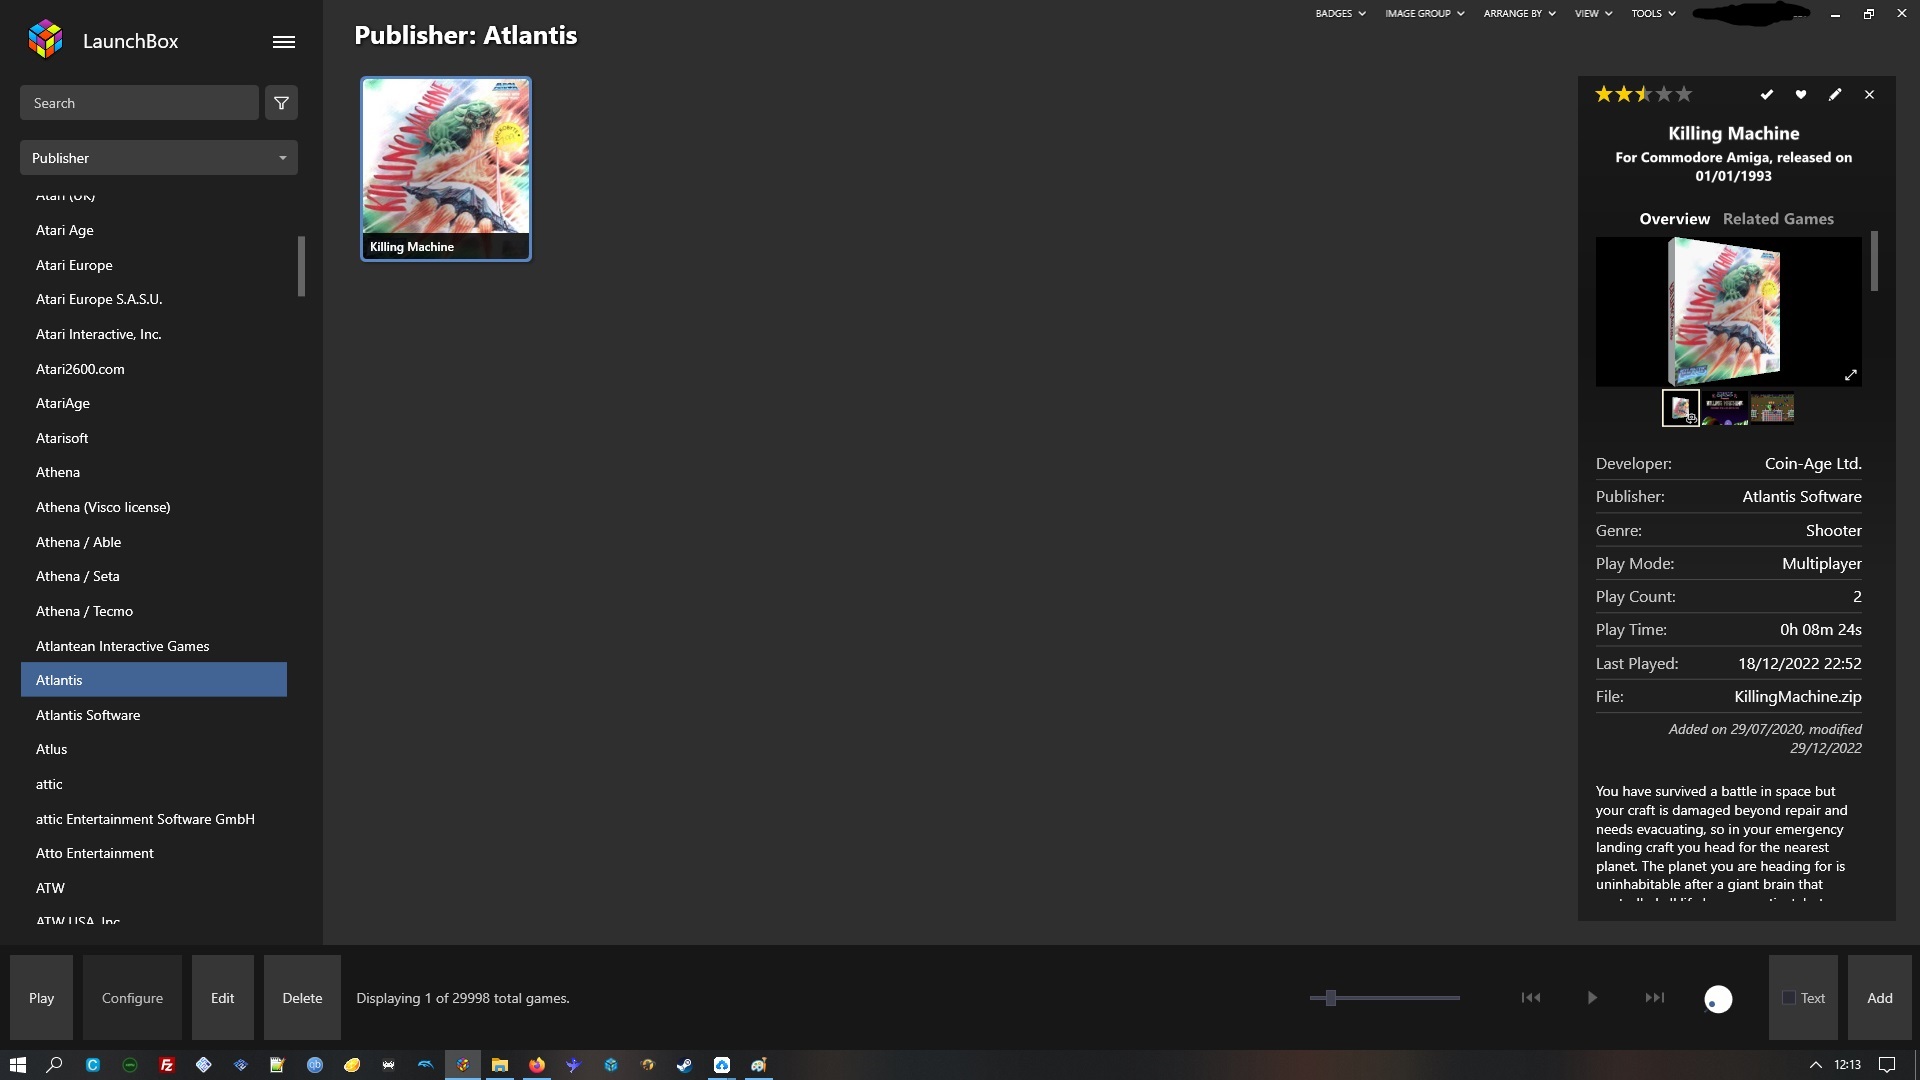1920x1080 pixels.
Task: Open Windows notification center
Action: (1887, 1065)
